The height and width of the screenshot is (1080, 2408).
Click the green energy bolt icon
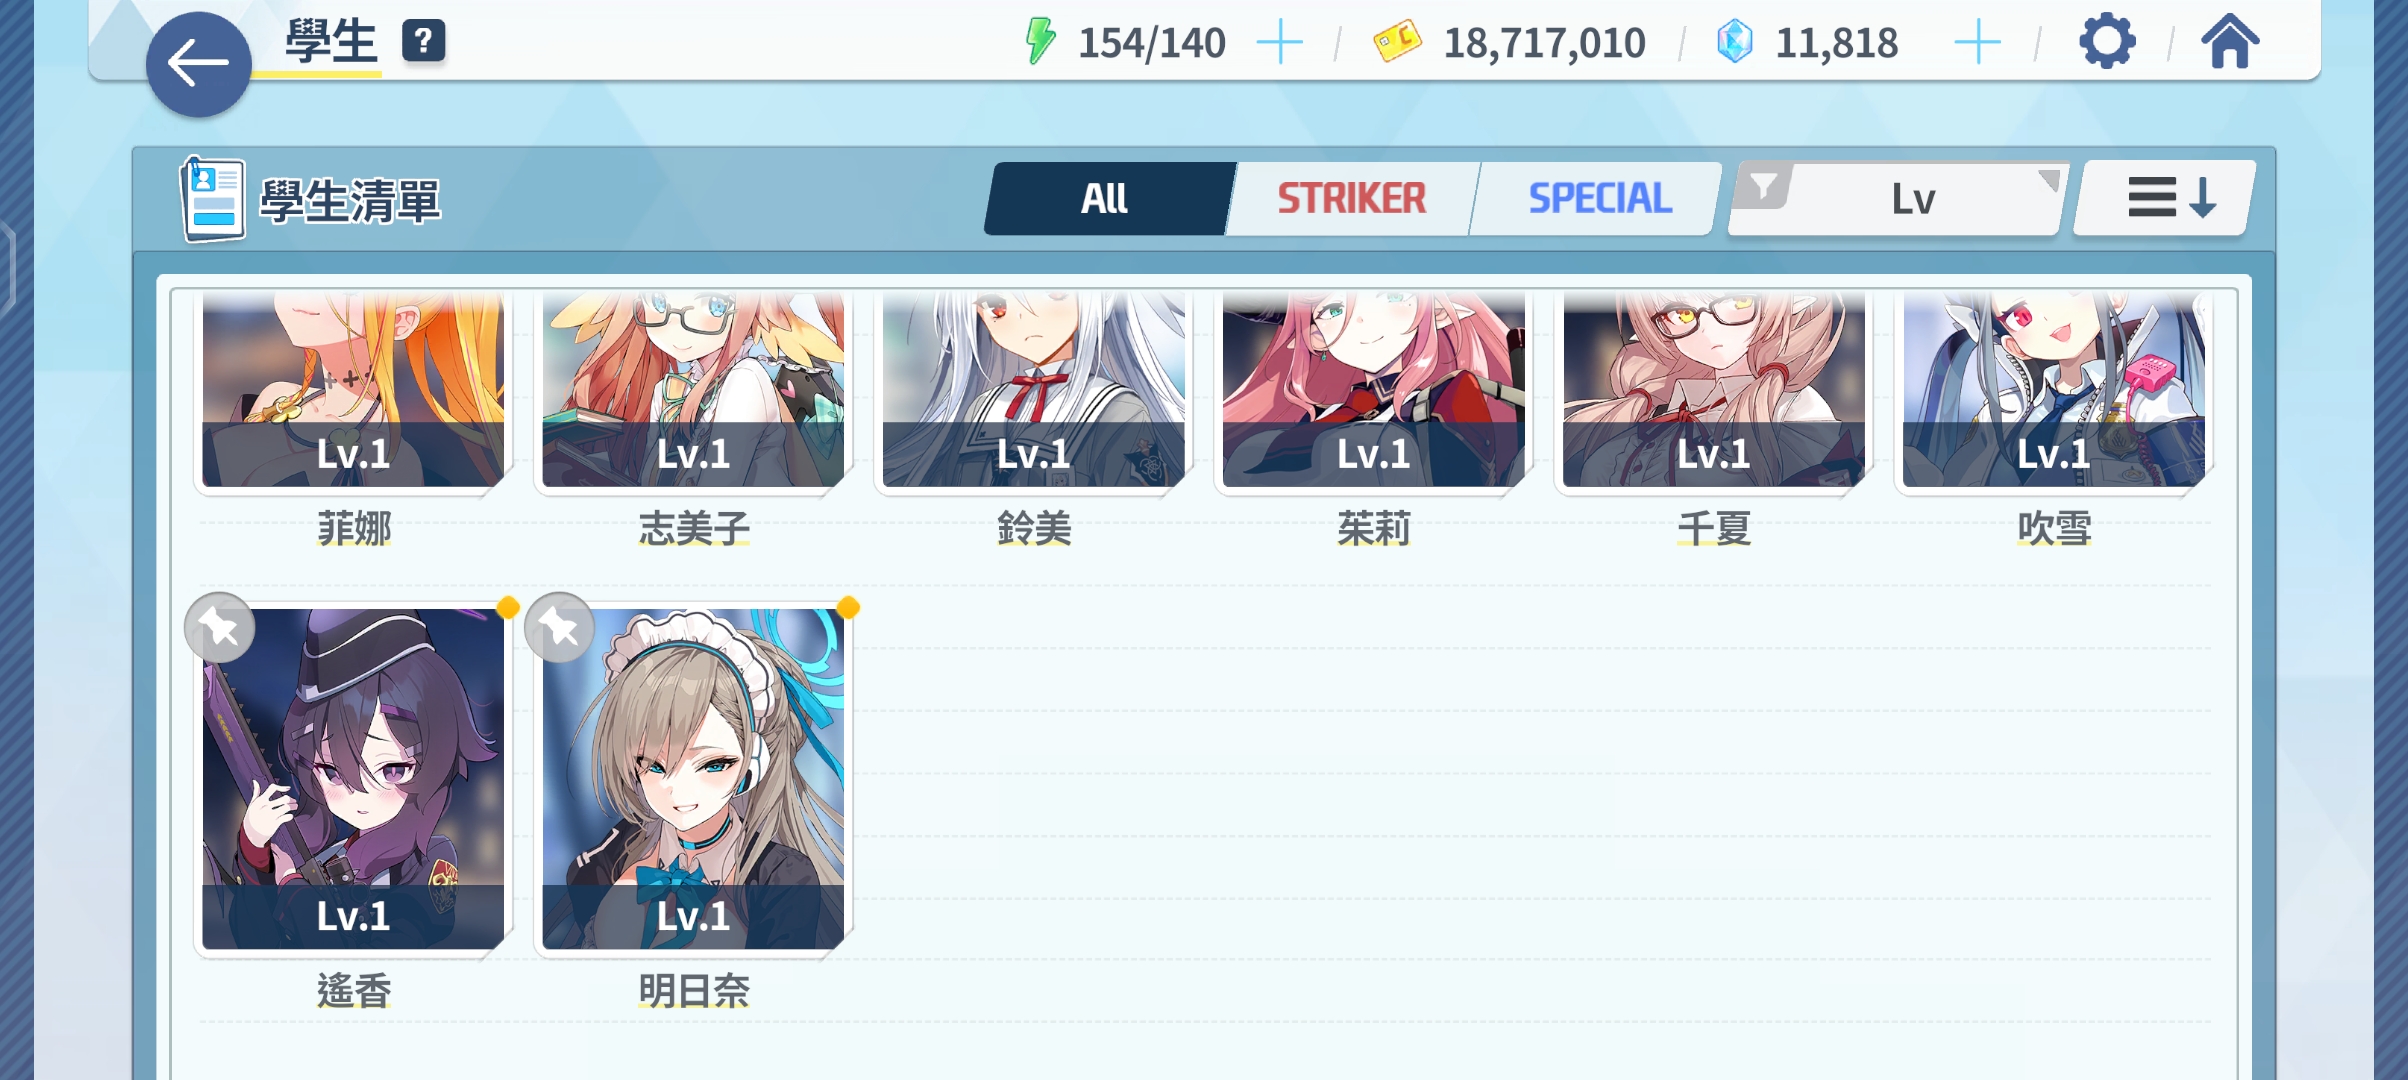pos(1040,42)
